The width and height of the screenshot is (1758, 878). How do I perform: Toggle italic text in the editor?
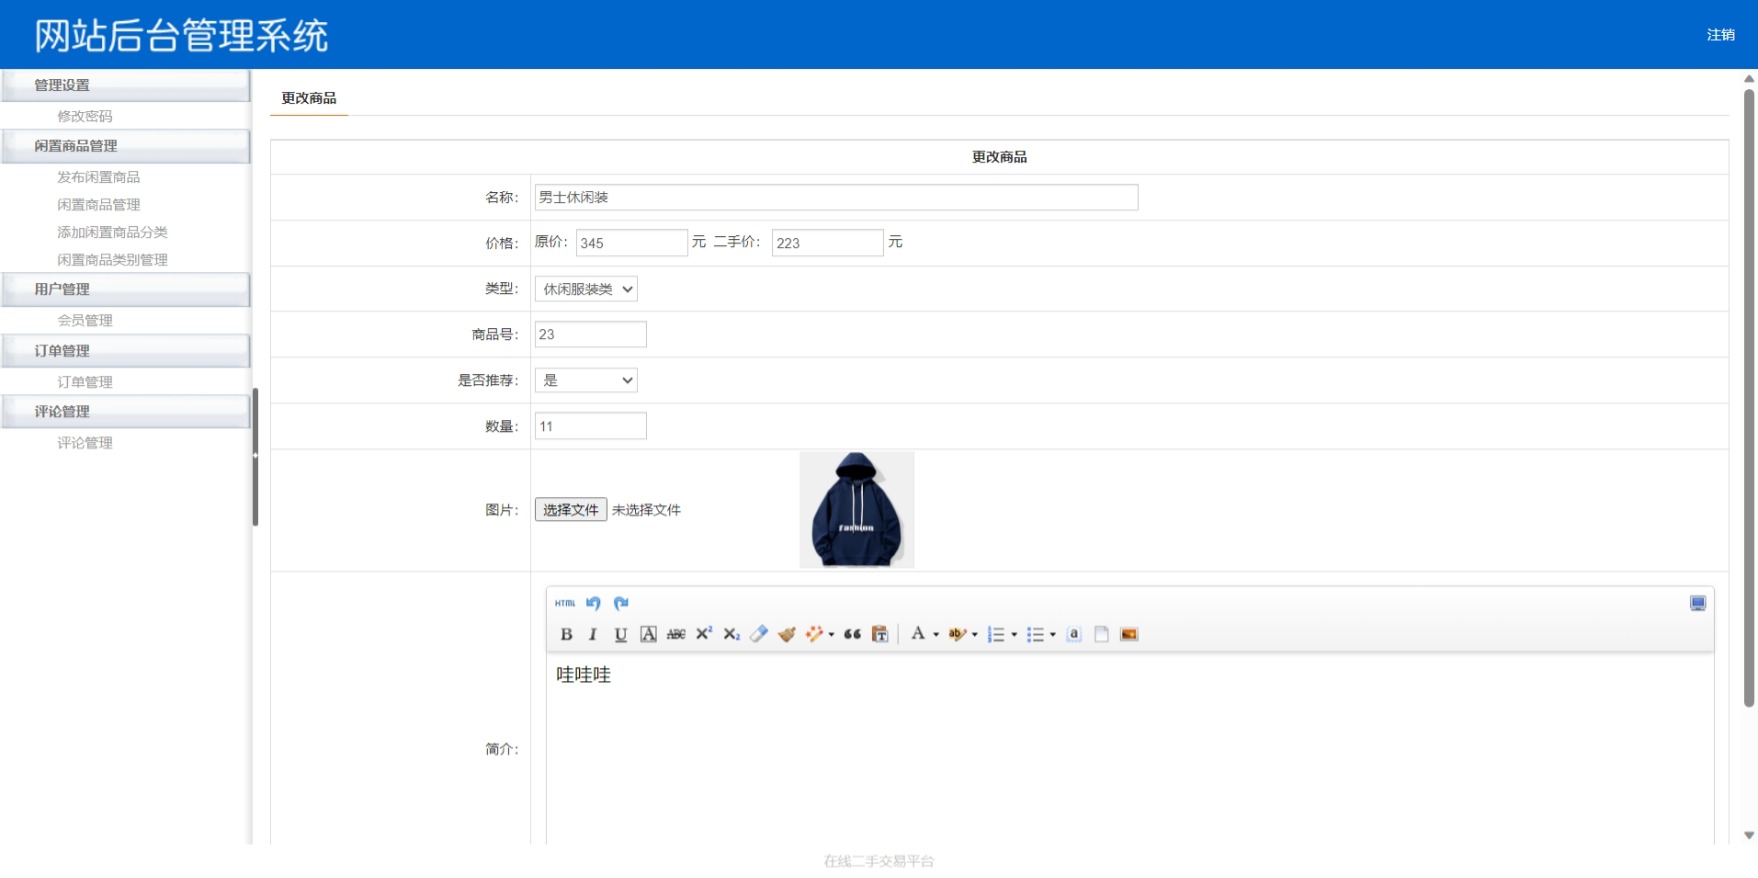593,634
